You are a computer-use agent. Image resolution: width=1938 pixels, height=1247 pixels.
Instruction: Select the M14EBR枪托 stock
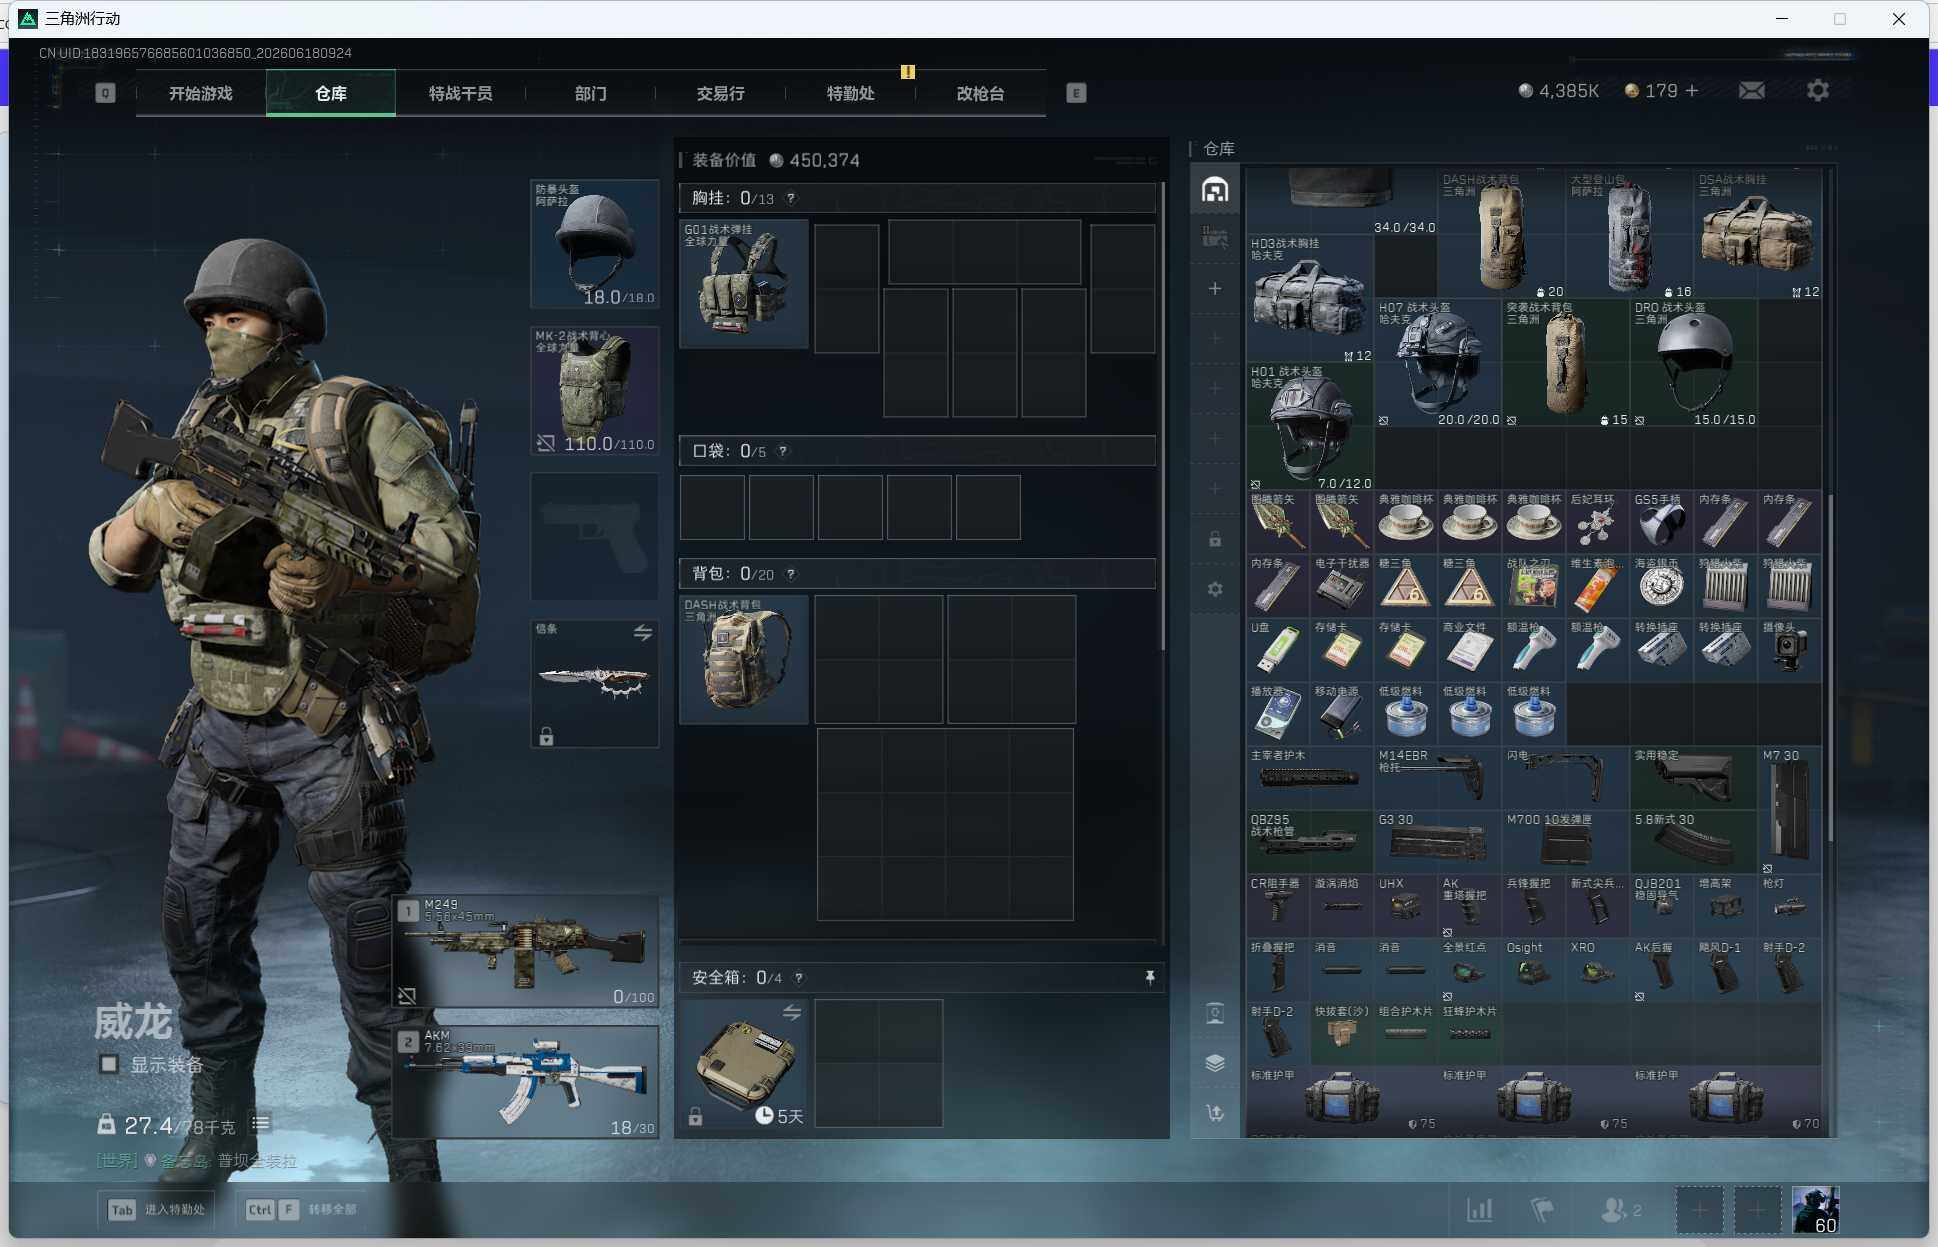point(1437,779)
